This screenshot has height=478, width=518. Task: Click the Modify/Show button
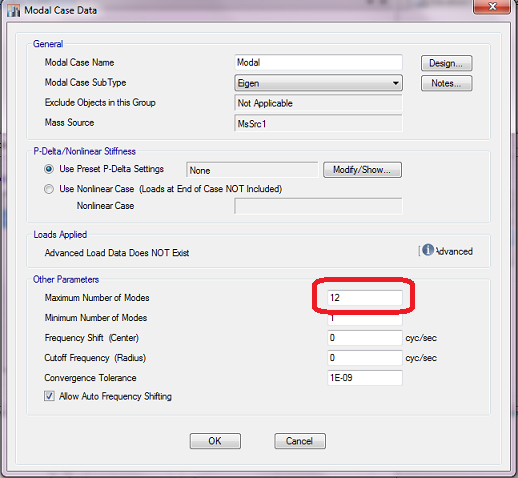[x=362, y=170]
